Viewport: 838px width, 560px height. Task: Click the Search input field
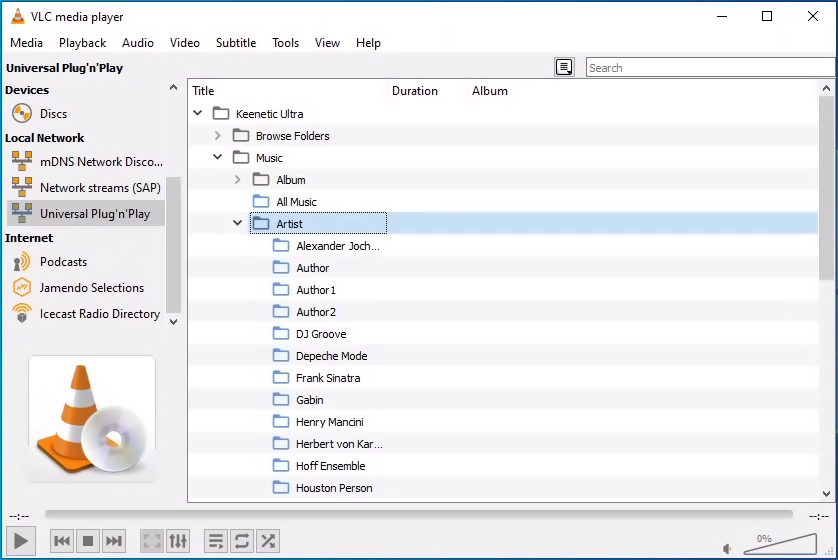711,67
